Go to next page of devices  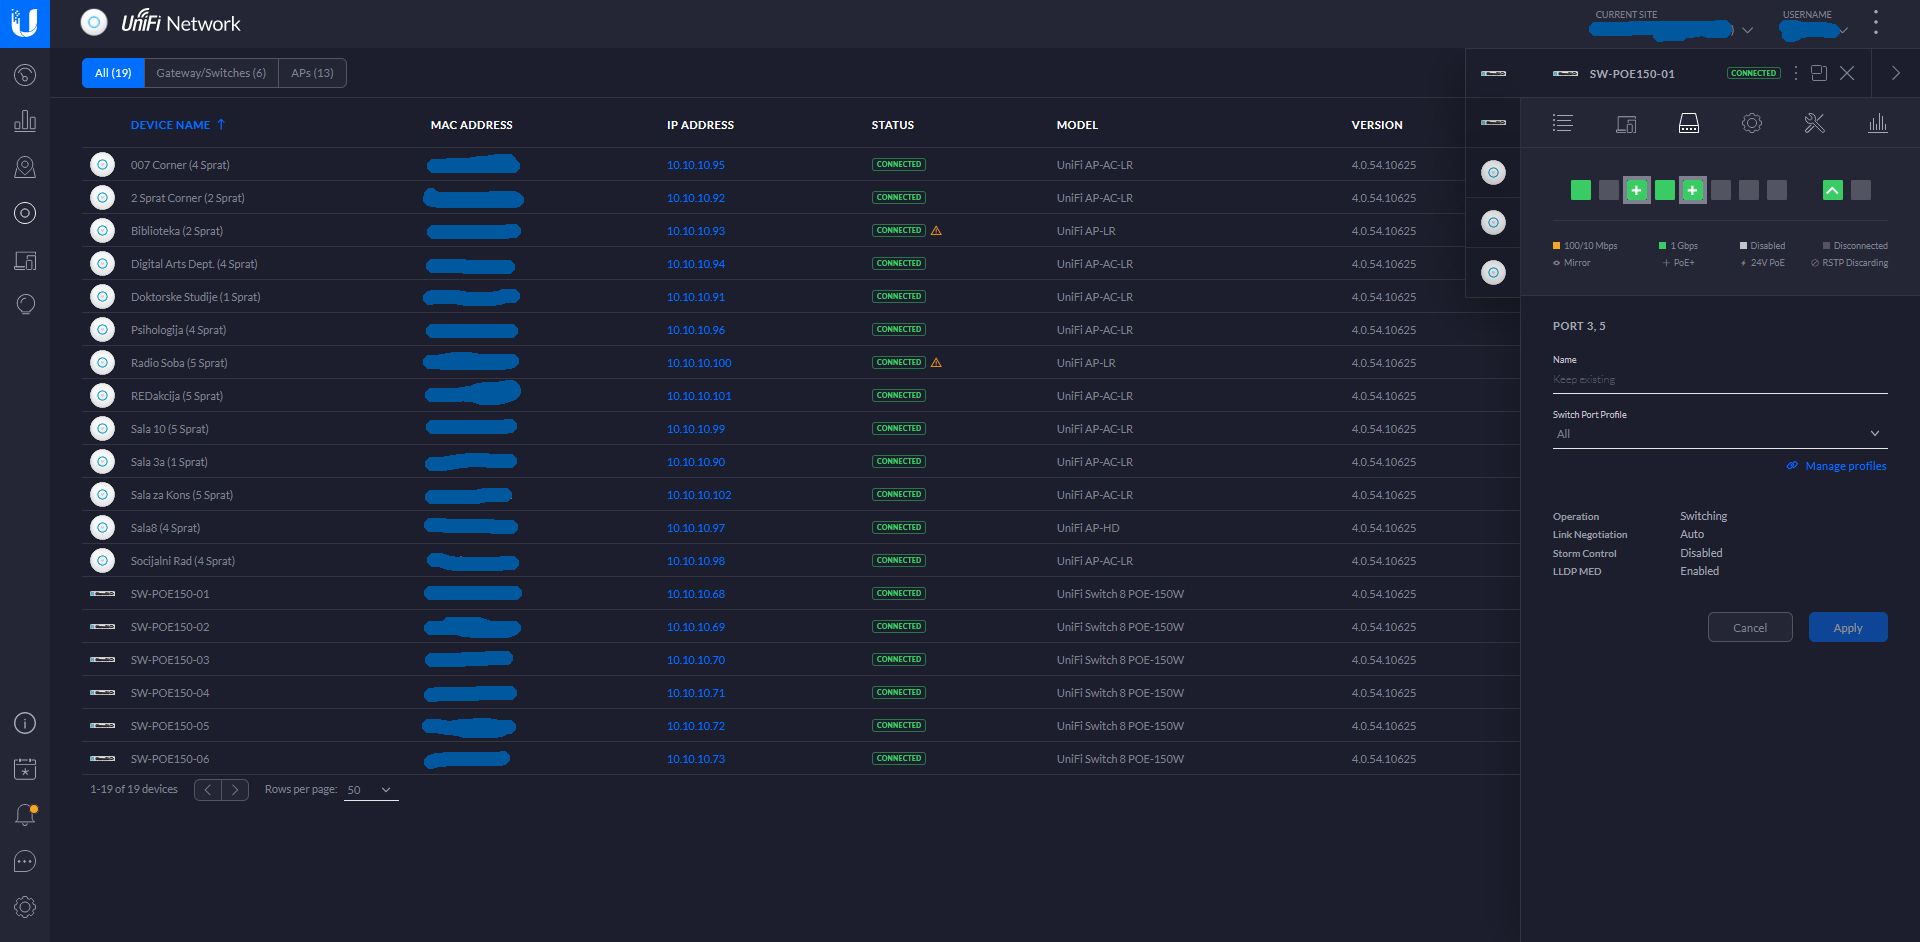(235, 790)
